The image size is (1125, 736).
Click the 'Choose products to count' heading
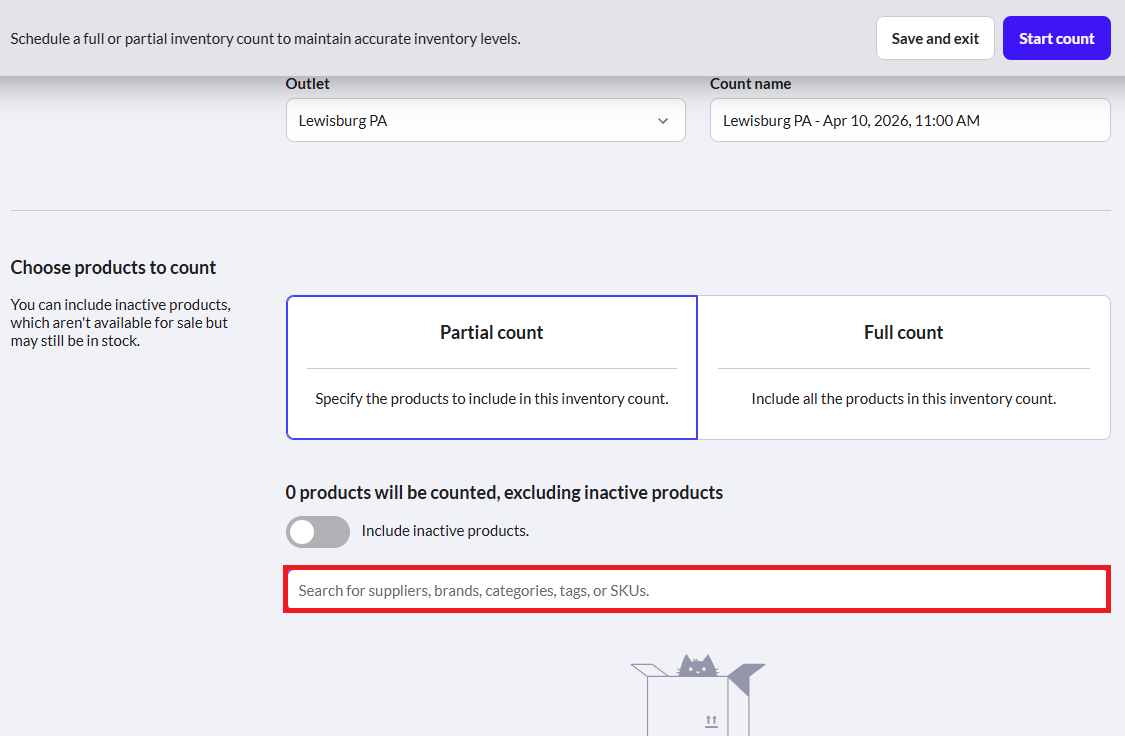(113, 268)
